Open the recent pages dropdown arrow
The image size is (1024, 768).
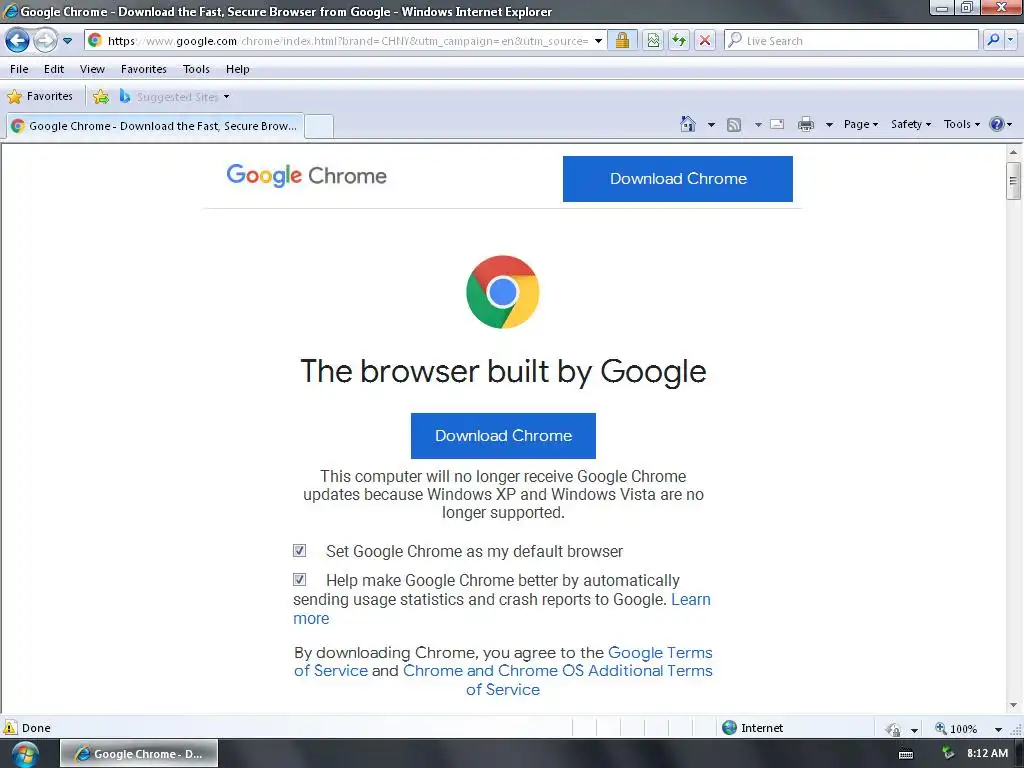coord(67,40)
